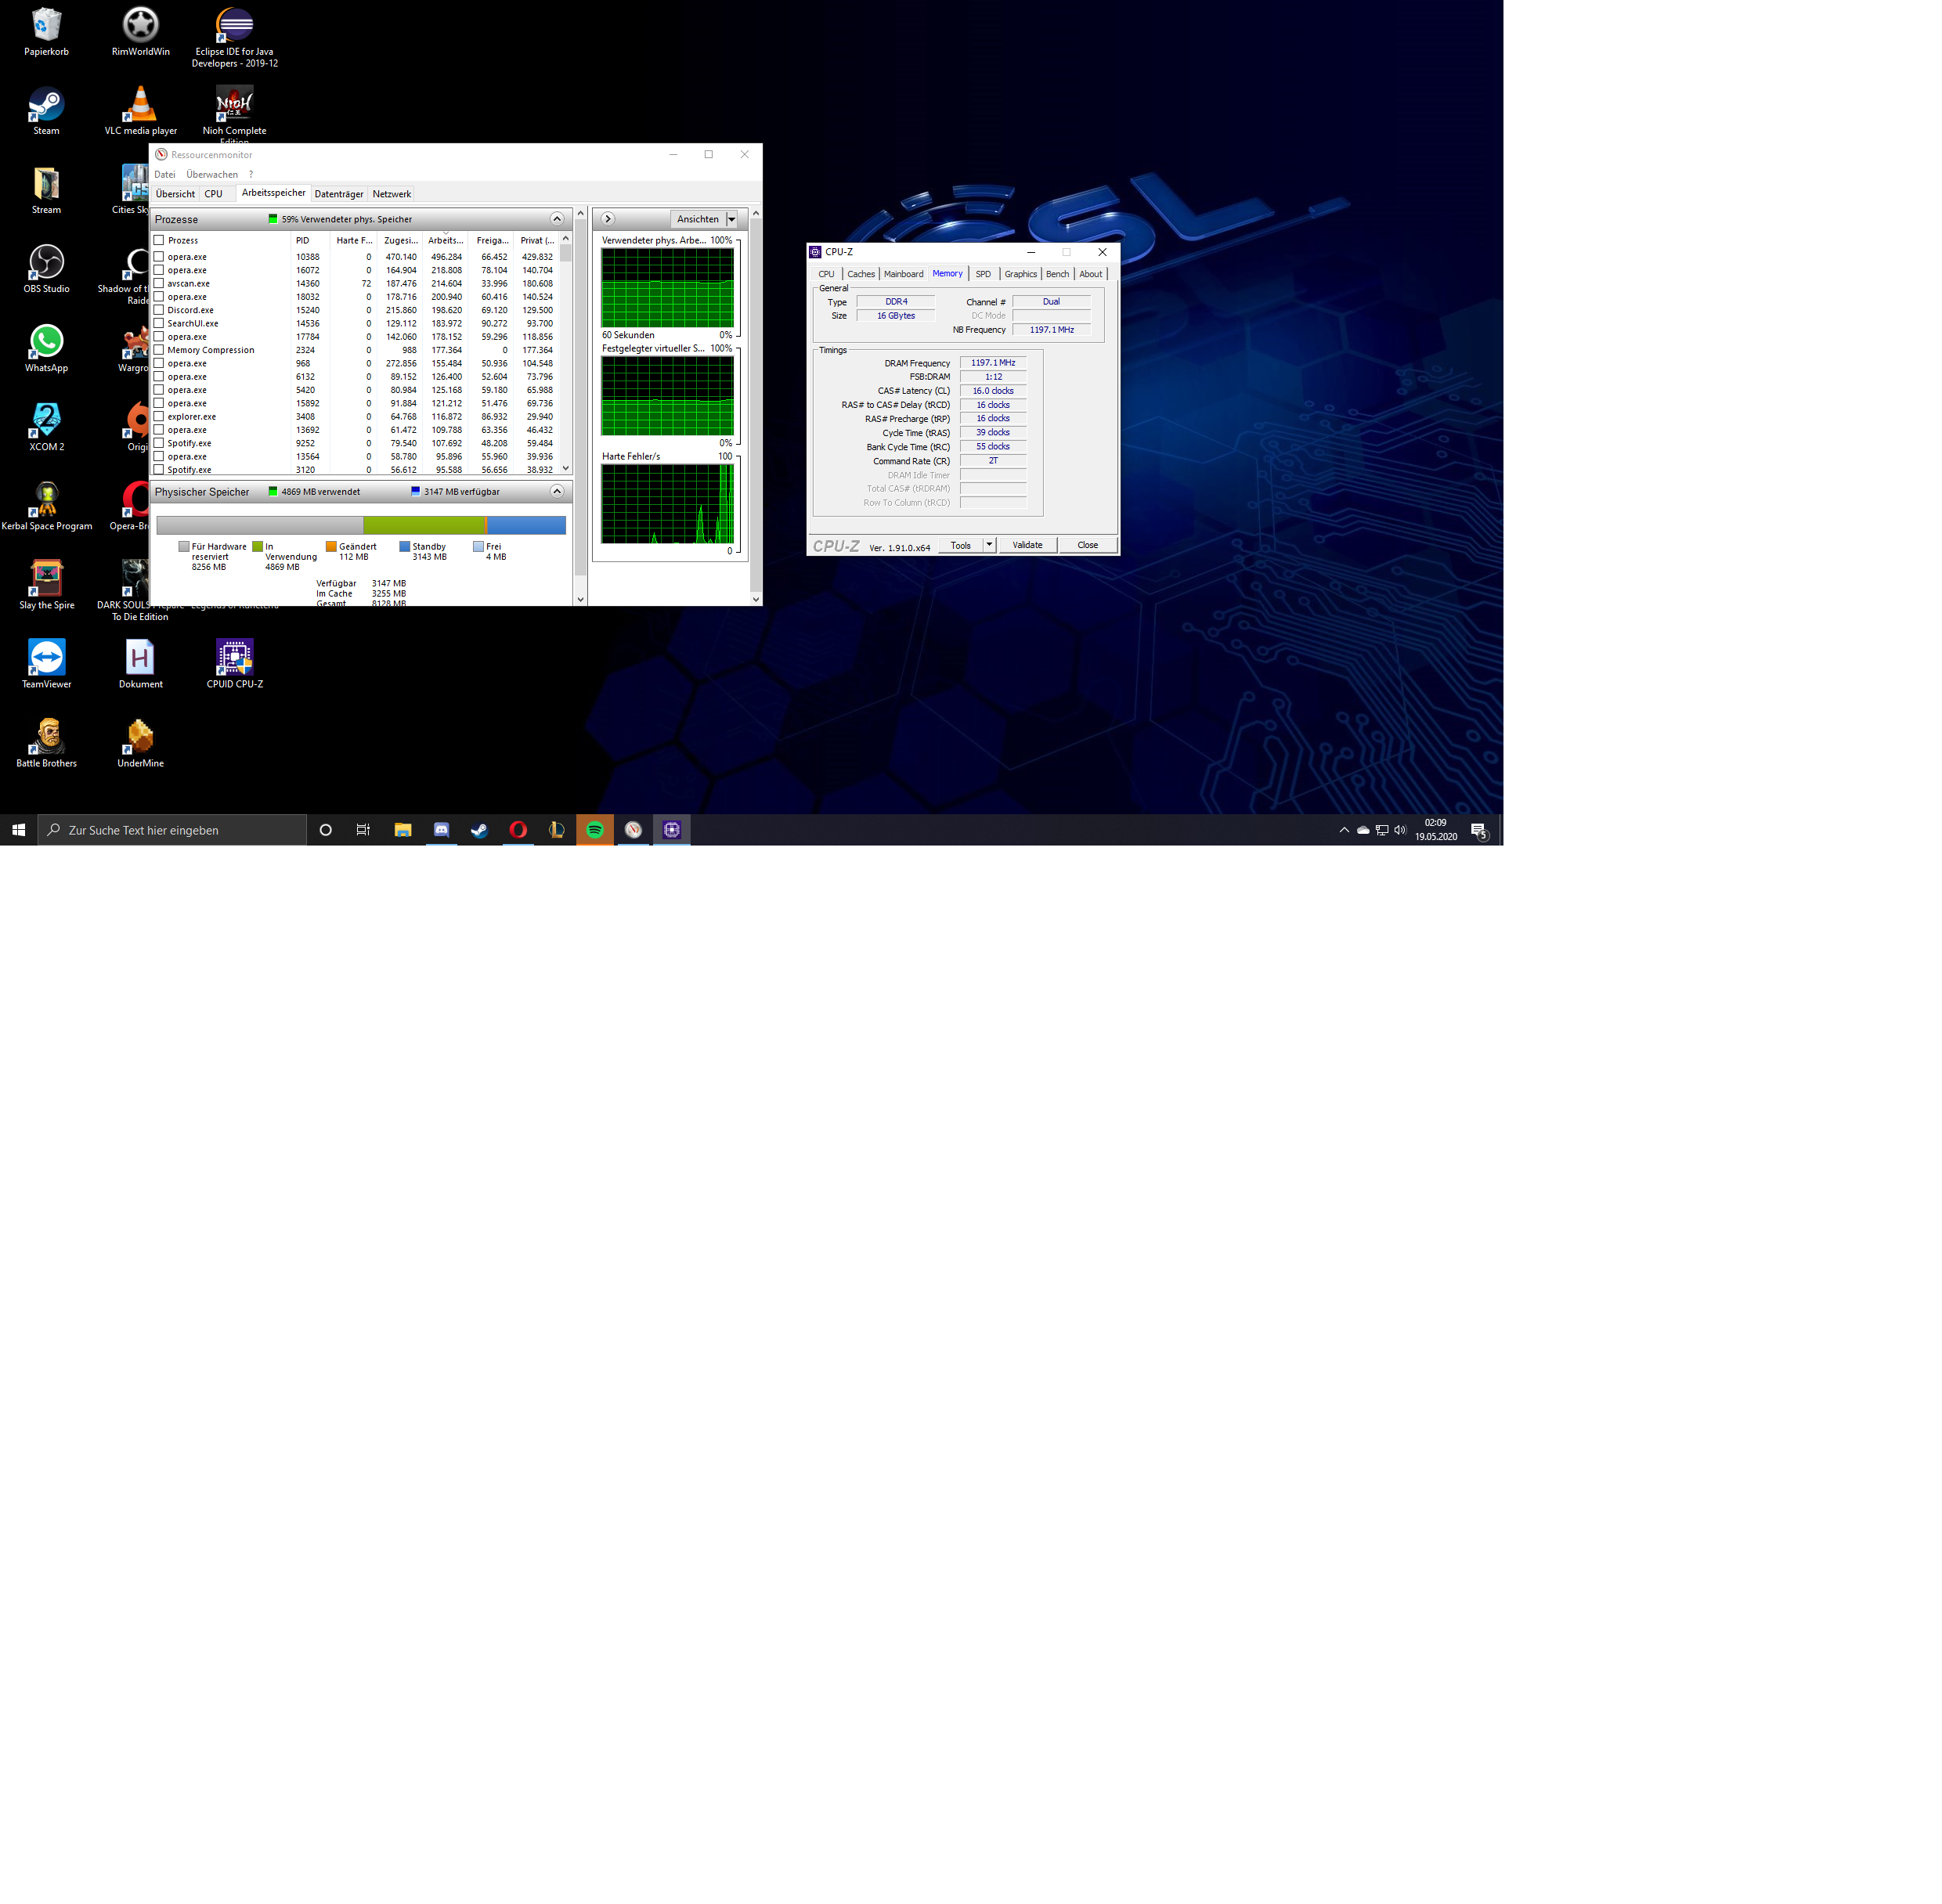Click the Validate button in CPU-Z

1027,545
